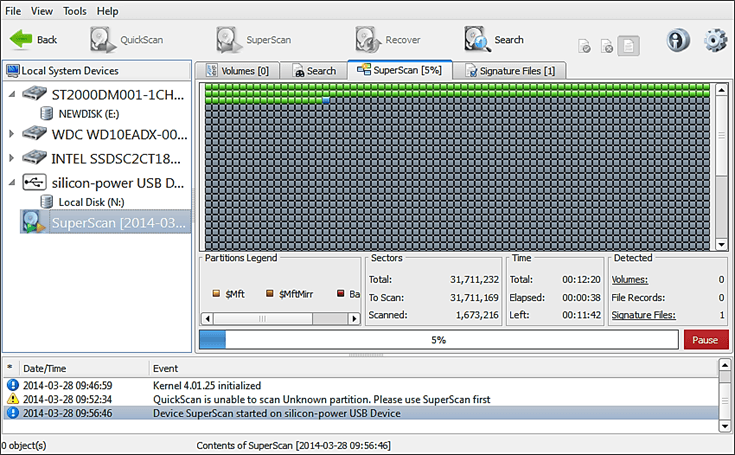Click the Signature Files link in Detected
This screenshot has width=735, height=455.
point(643,315)
